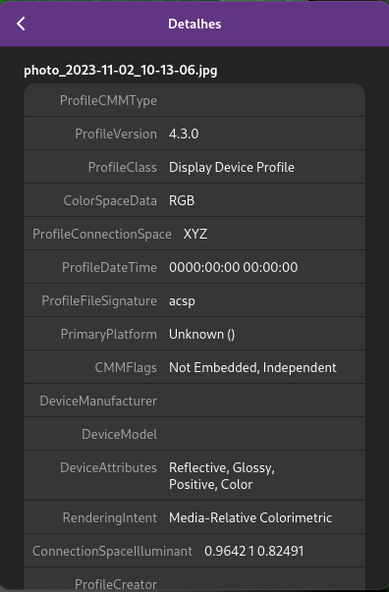Viewport: 389px width, 592px height.
Task: Click the CMMFlags Not Embedded value
Action: pos(253,367)
